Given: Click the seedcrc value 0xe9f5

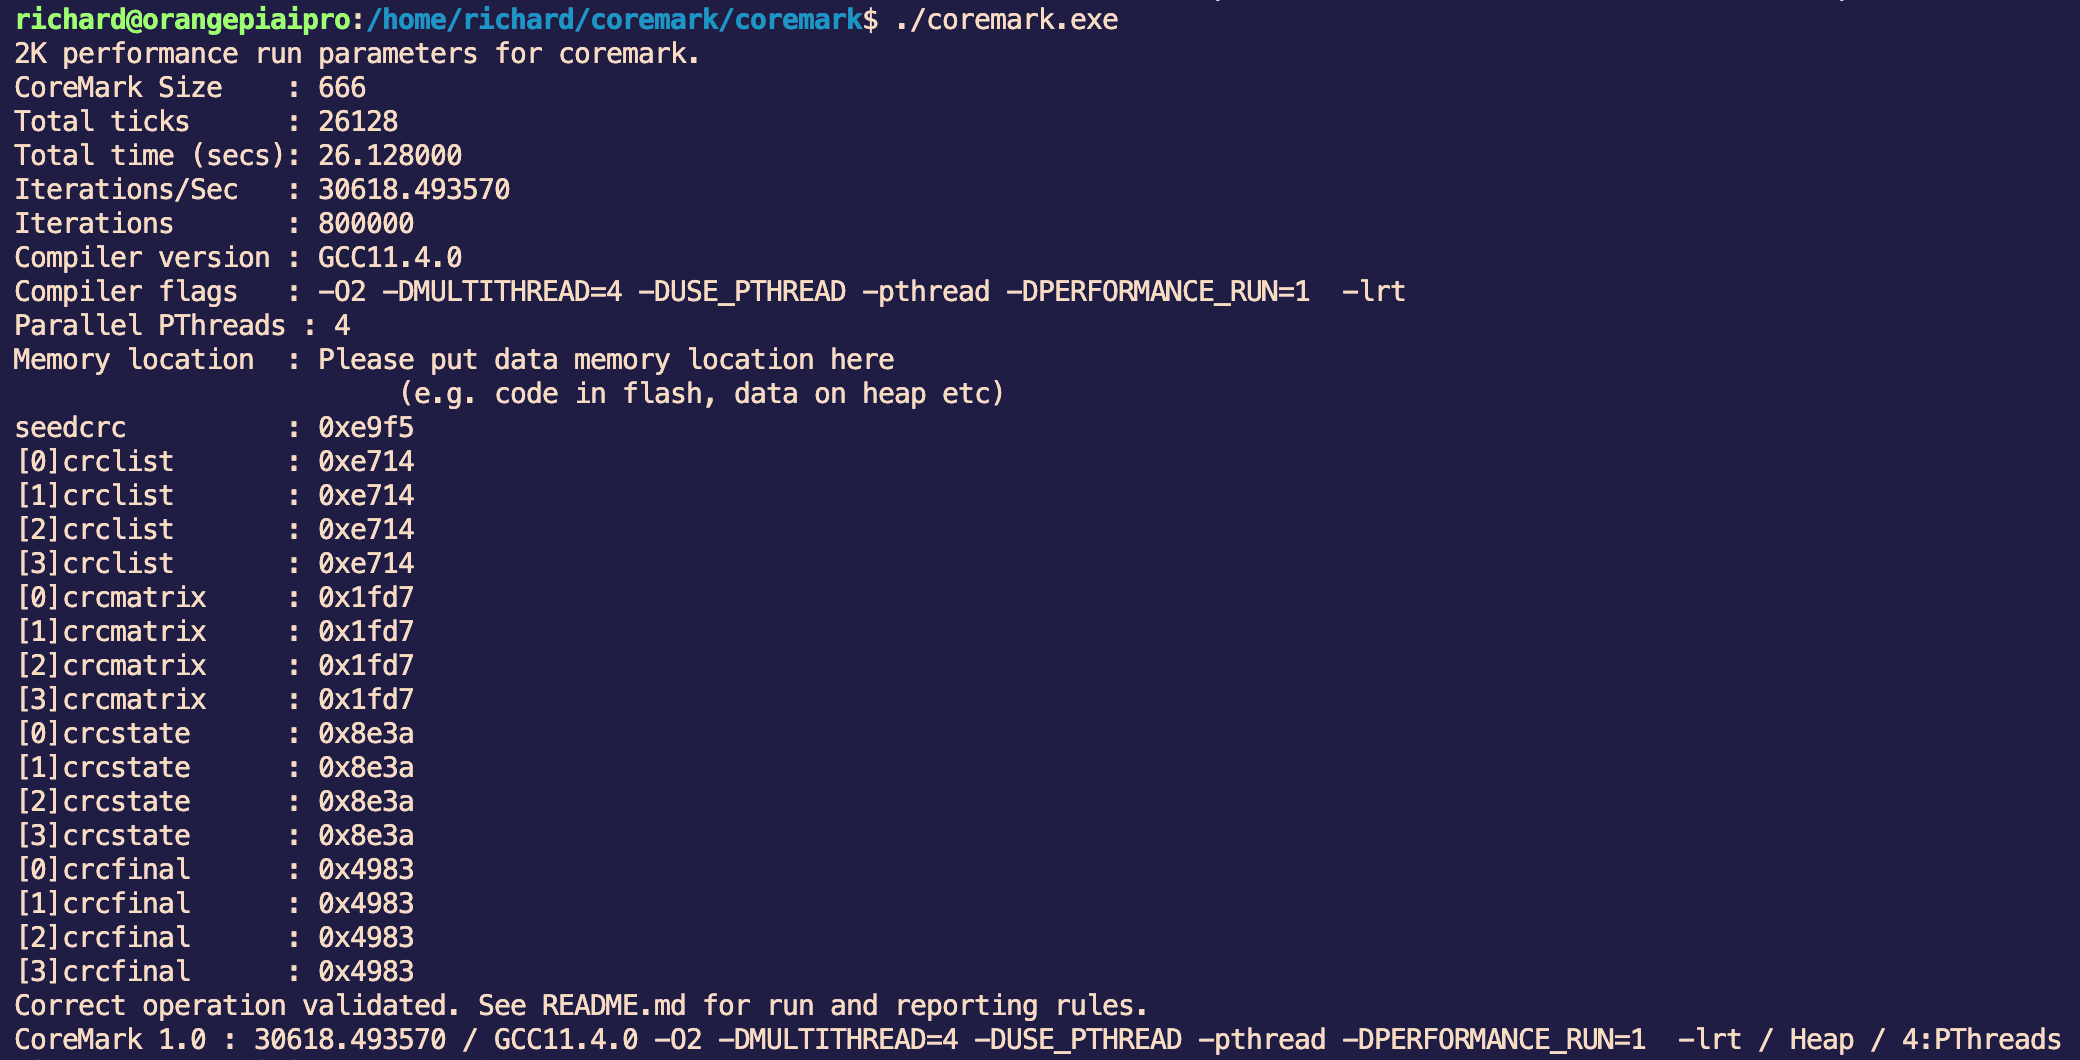Looking at the screenshot, I should pyautogui.click(x=366, y=427).
